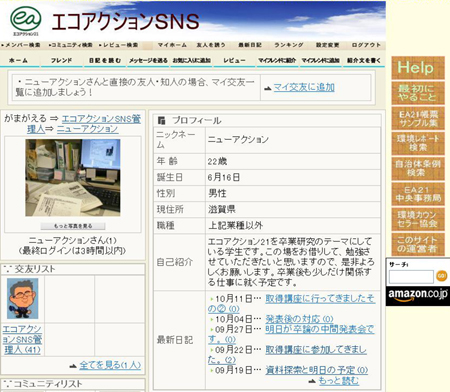
Task: Open diary entry 発表後の対応
Action: (299, 319)
